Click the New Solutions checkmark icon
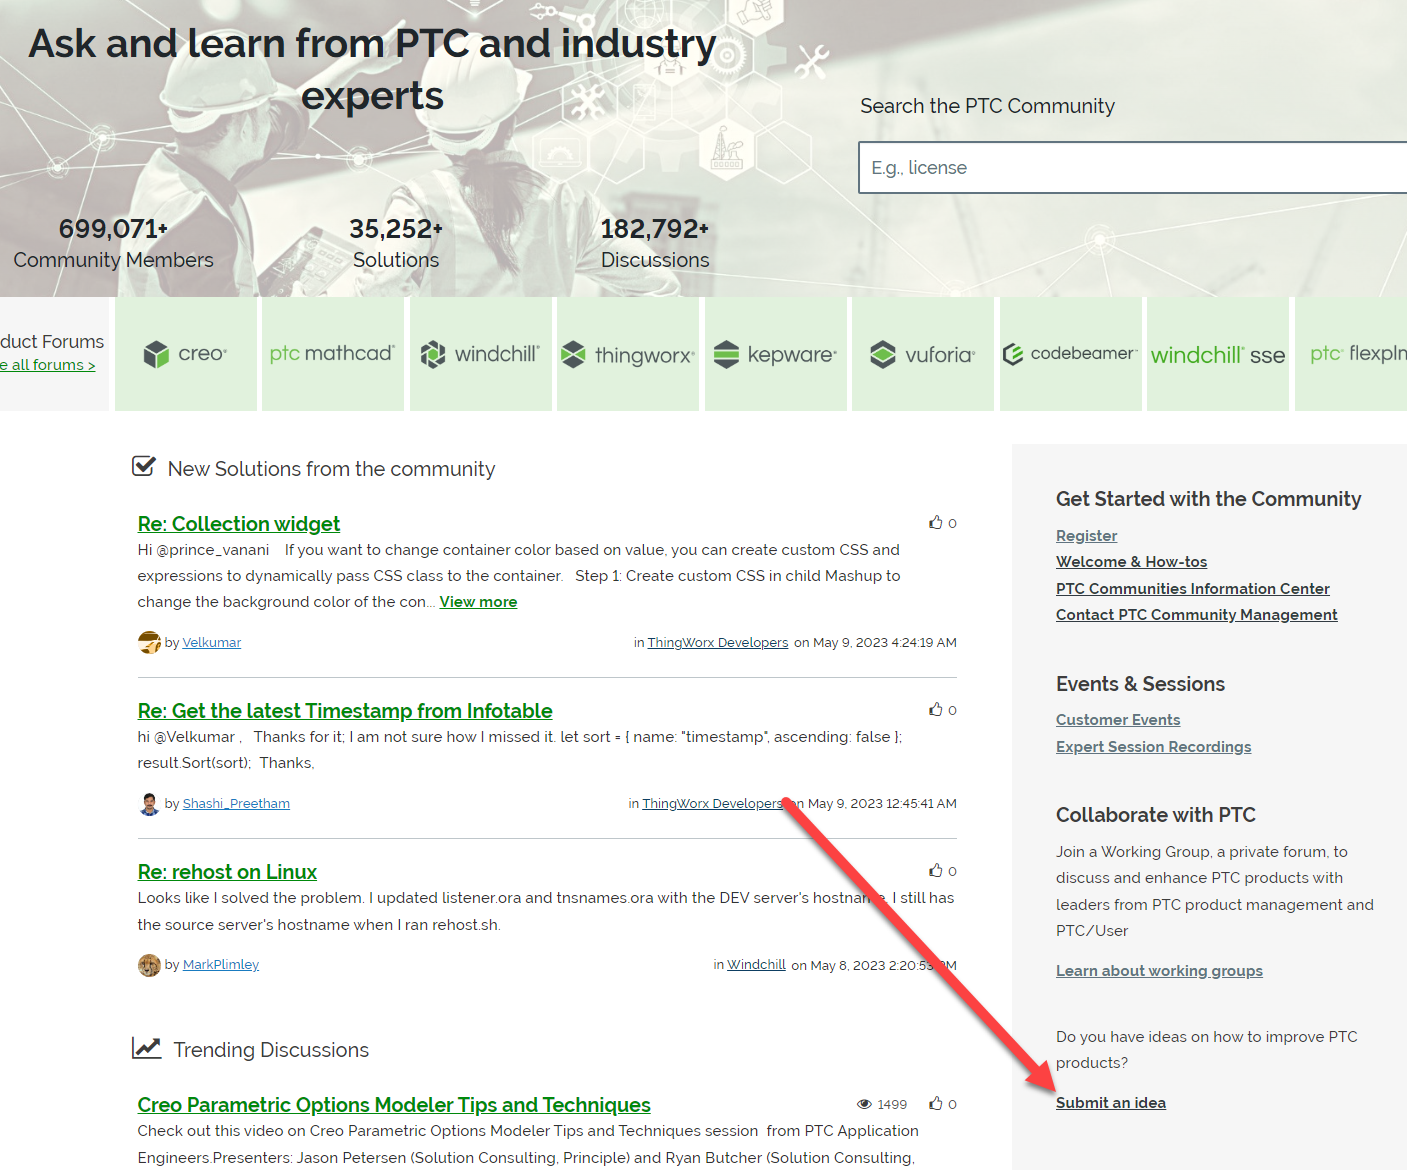 [144, 465]
